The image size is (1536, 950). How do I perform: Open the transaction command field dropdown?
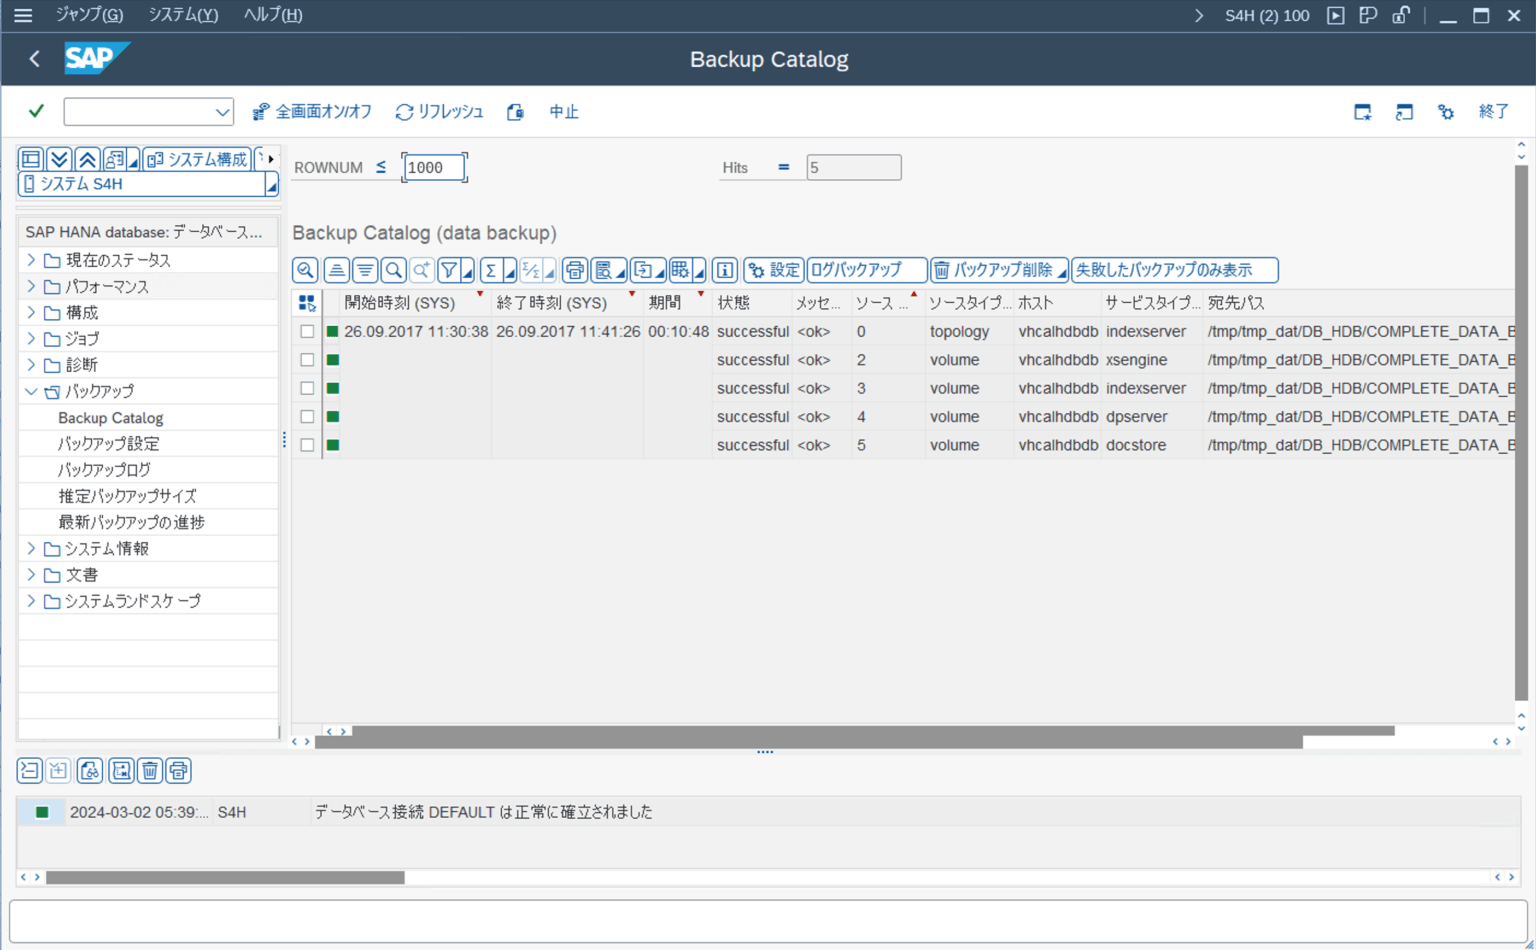[222, 112]
